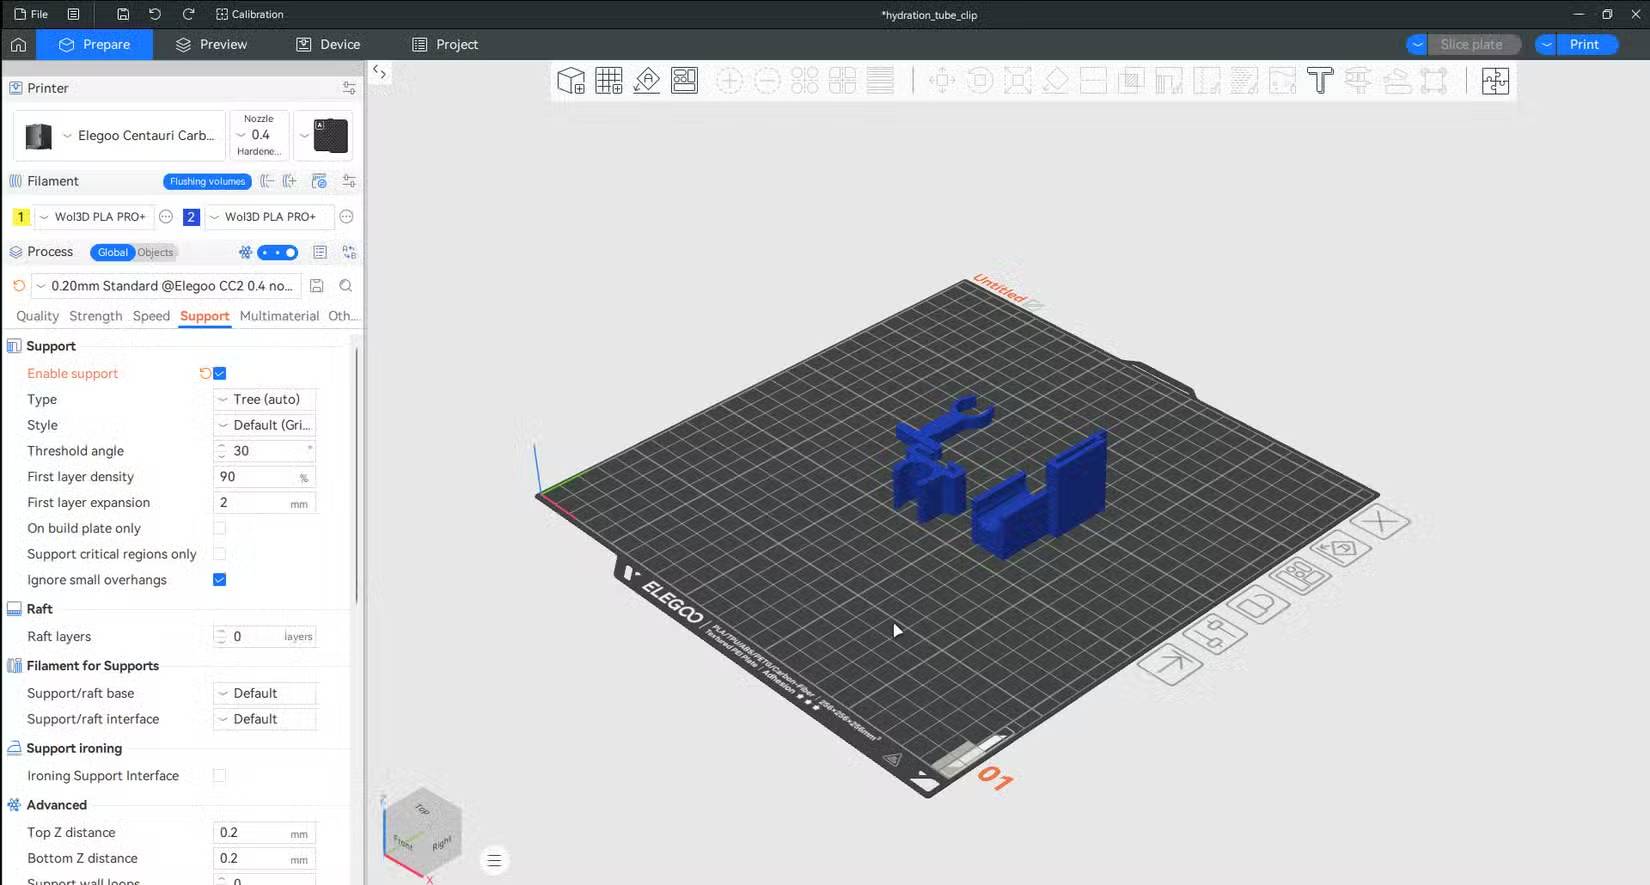Open the support Type dropdown
The width and height of the screenshot is (1650, 885).
(x=265, y=399)
